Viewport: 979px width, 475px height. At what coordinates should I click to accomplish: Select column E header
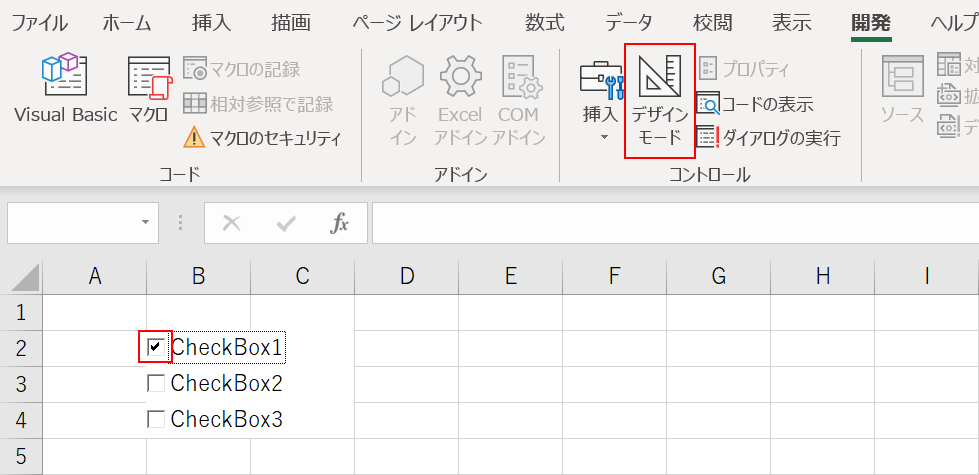pyautogui.click(x=511, y=277)
